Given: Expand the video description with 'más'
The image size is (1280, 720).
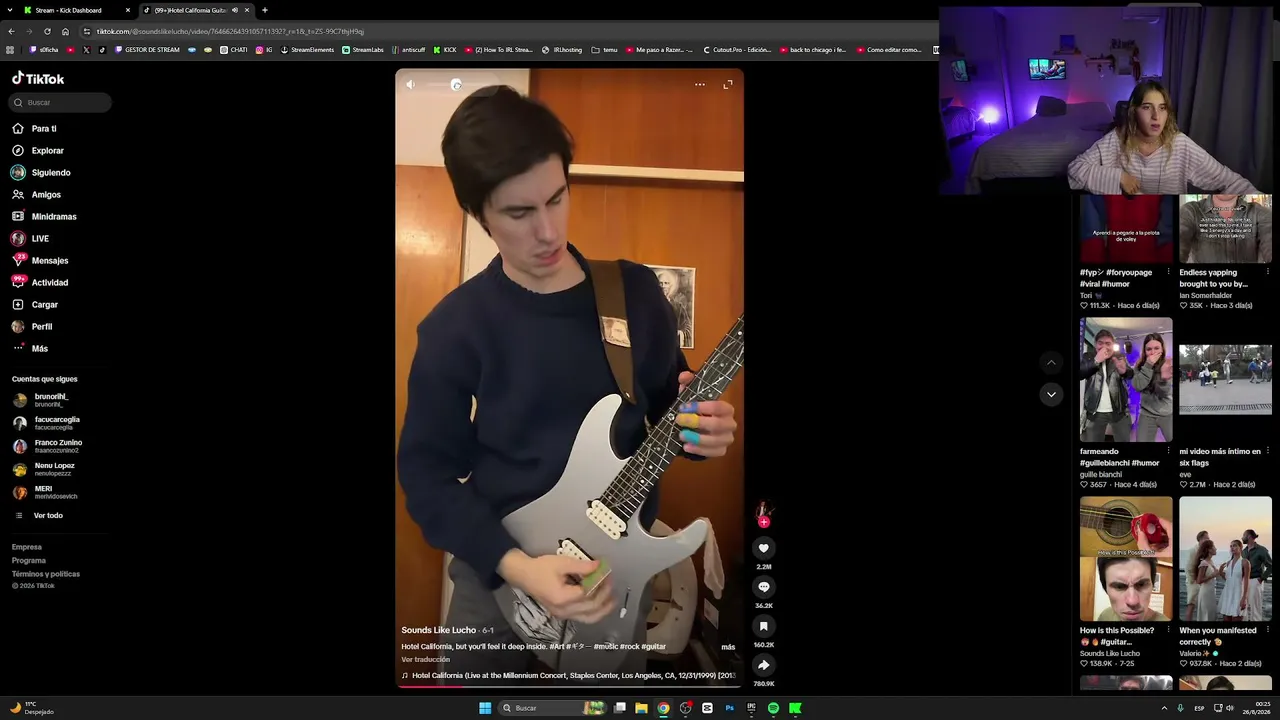Looking at the screenshot, I should [x=728, y=647].
